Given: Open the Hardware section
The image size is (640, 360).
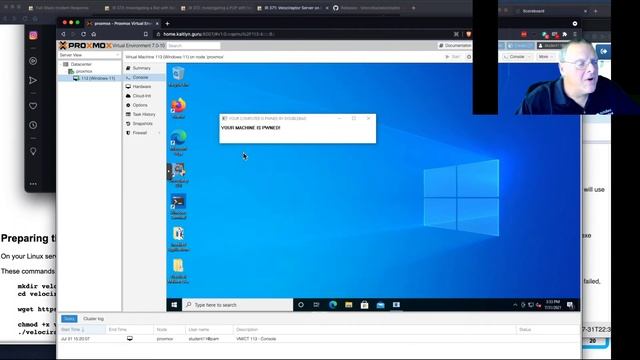Looking at the screenshot, I should tap(142, 87).
